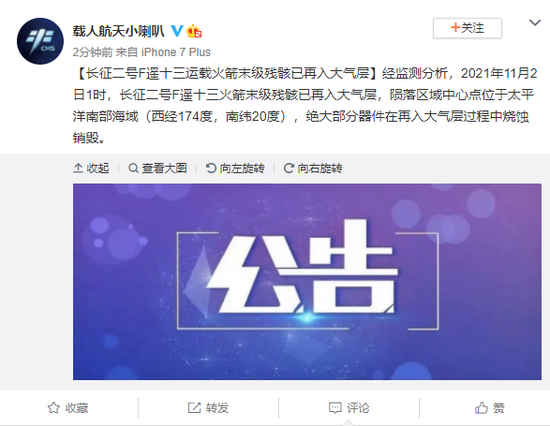Follow the account with +关注 button
Viewport: 550px width, 426px height.
click(467, 28)
